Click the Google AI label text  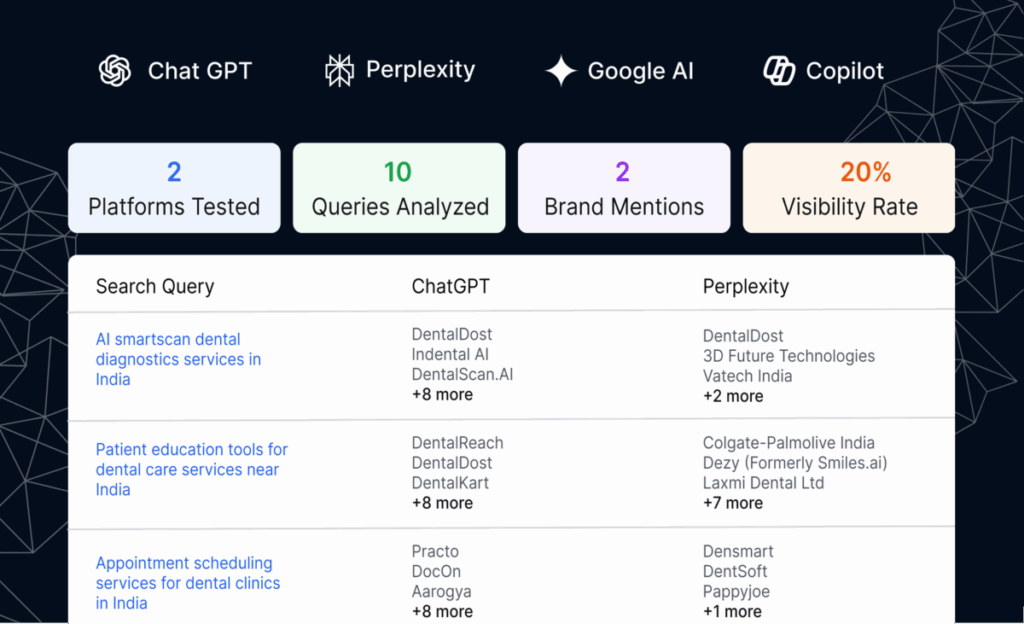point(640,71)
